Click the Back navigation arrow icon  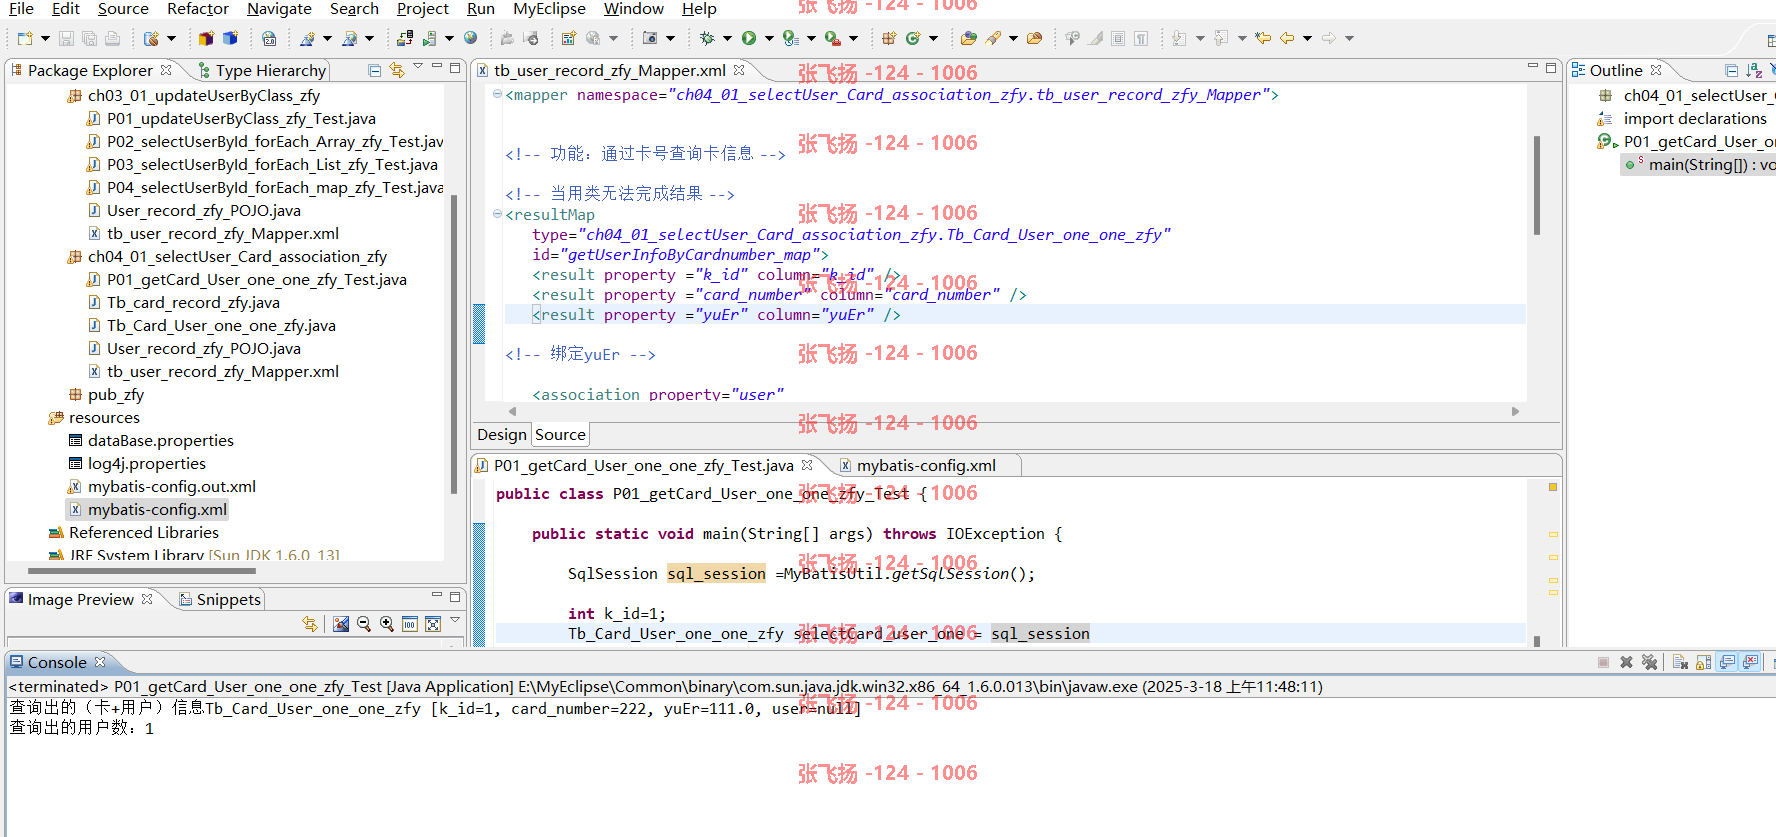click(x=1287, y=38)
